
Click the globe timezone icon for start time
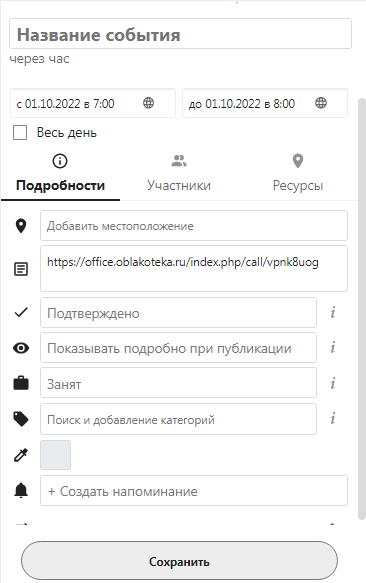coord(148,103)
